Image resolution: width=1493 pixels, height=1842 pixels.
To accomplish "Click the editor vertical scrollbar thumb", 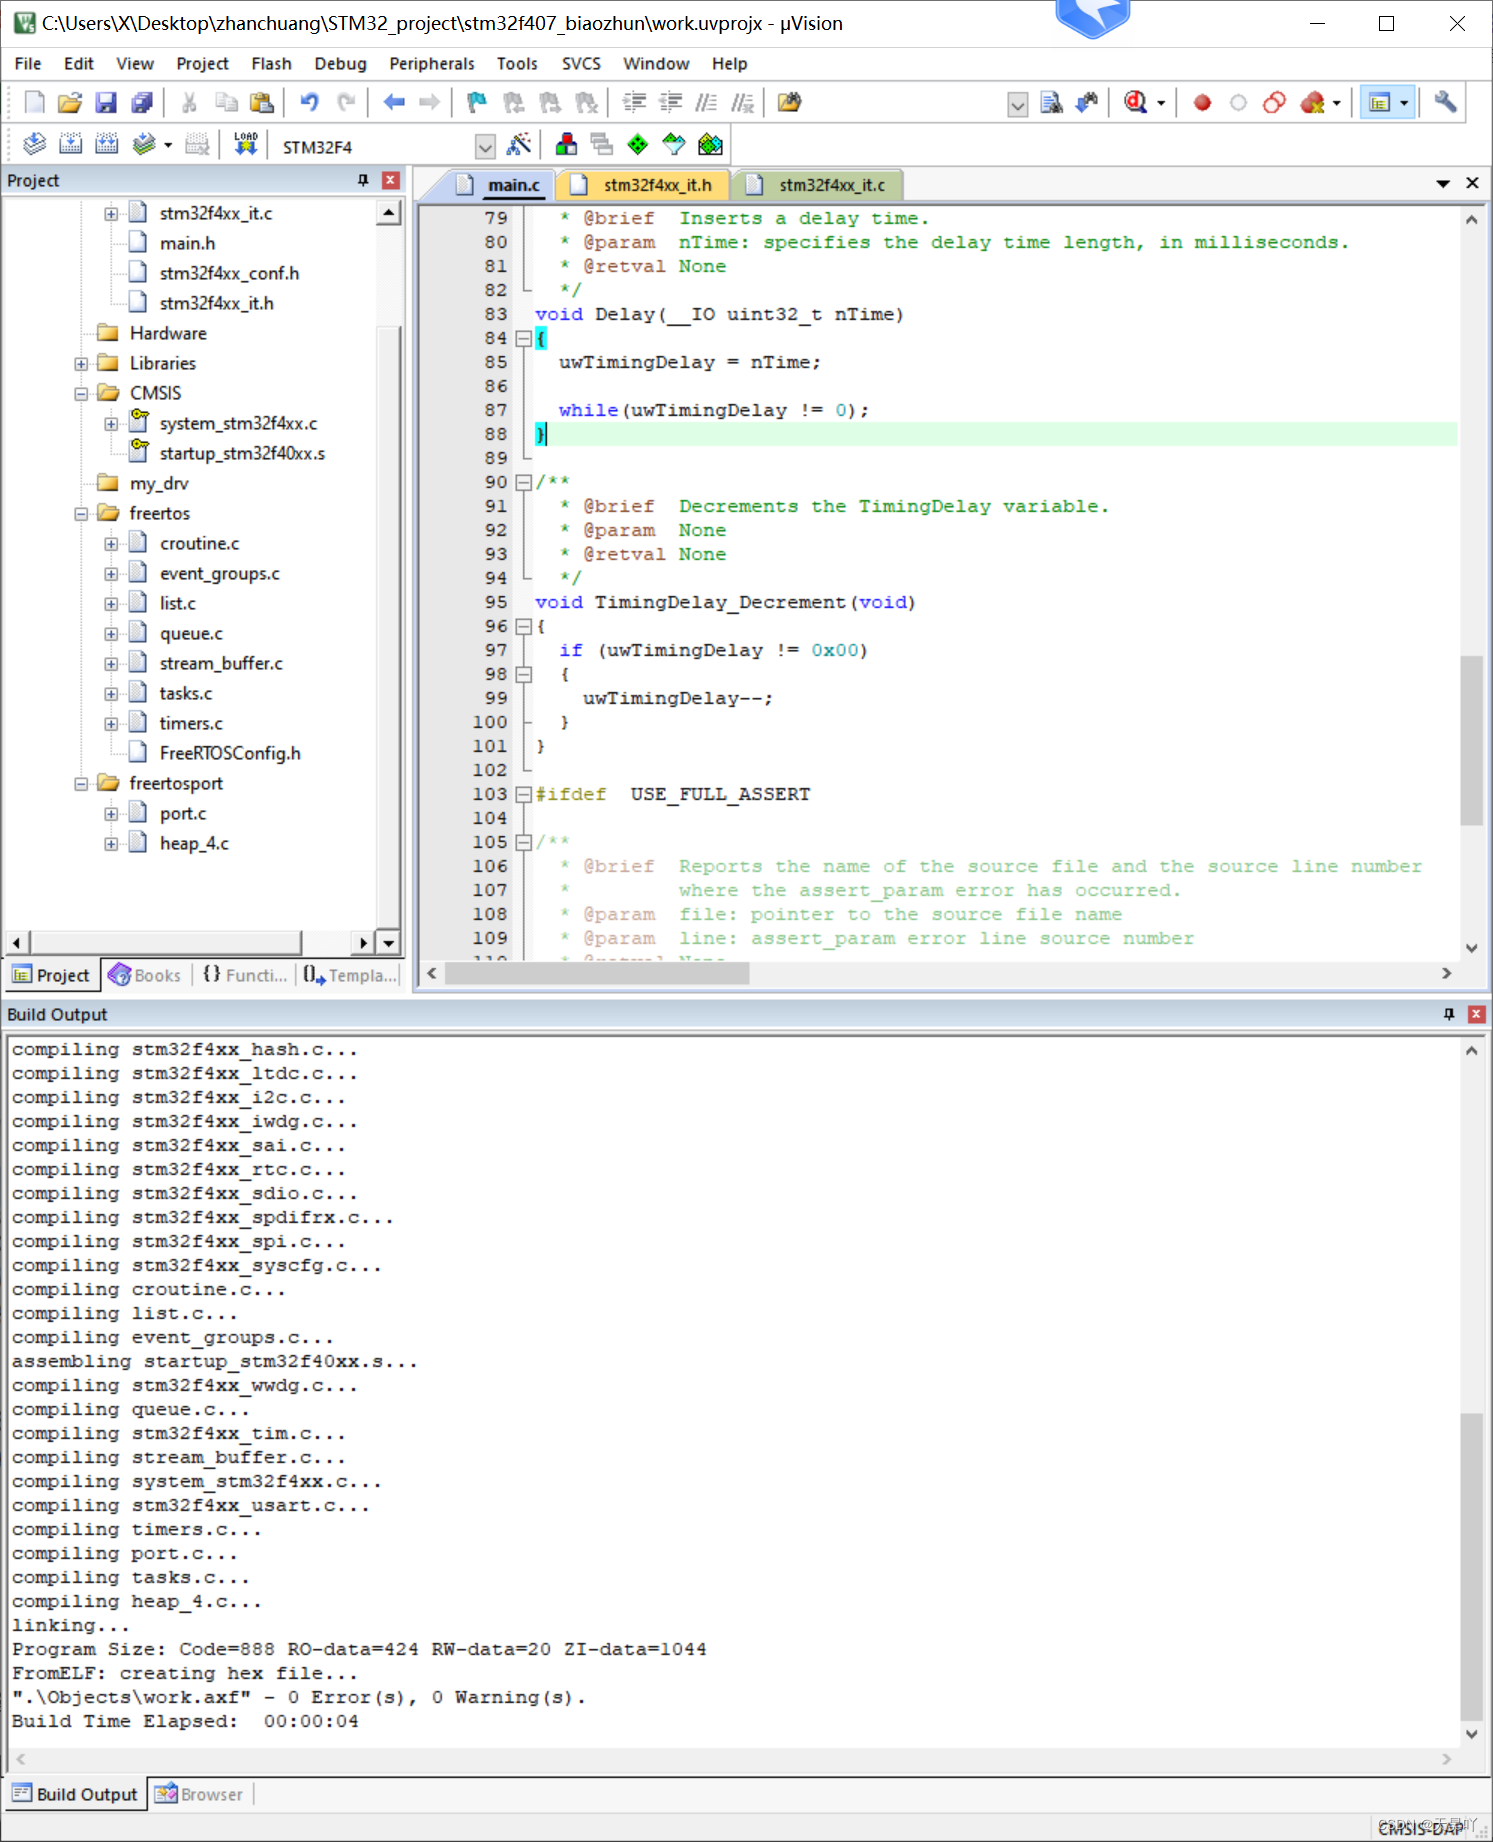I will pos(1470,740).
